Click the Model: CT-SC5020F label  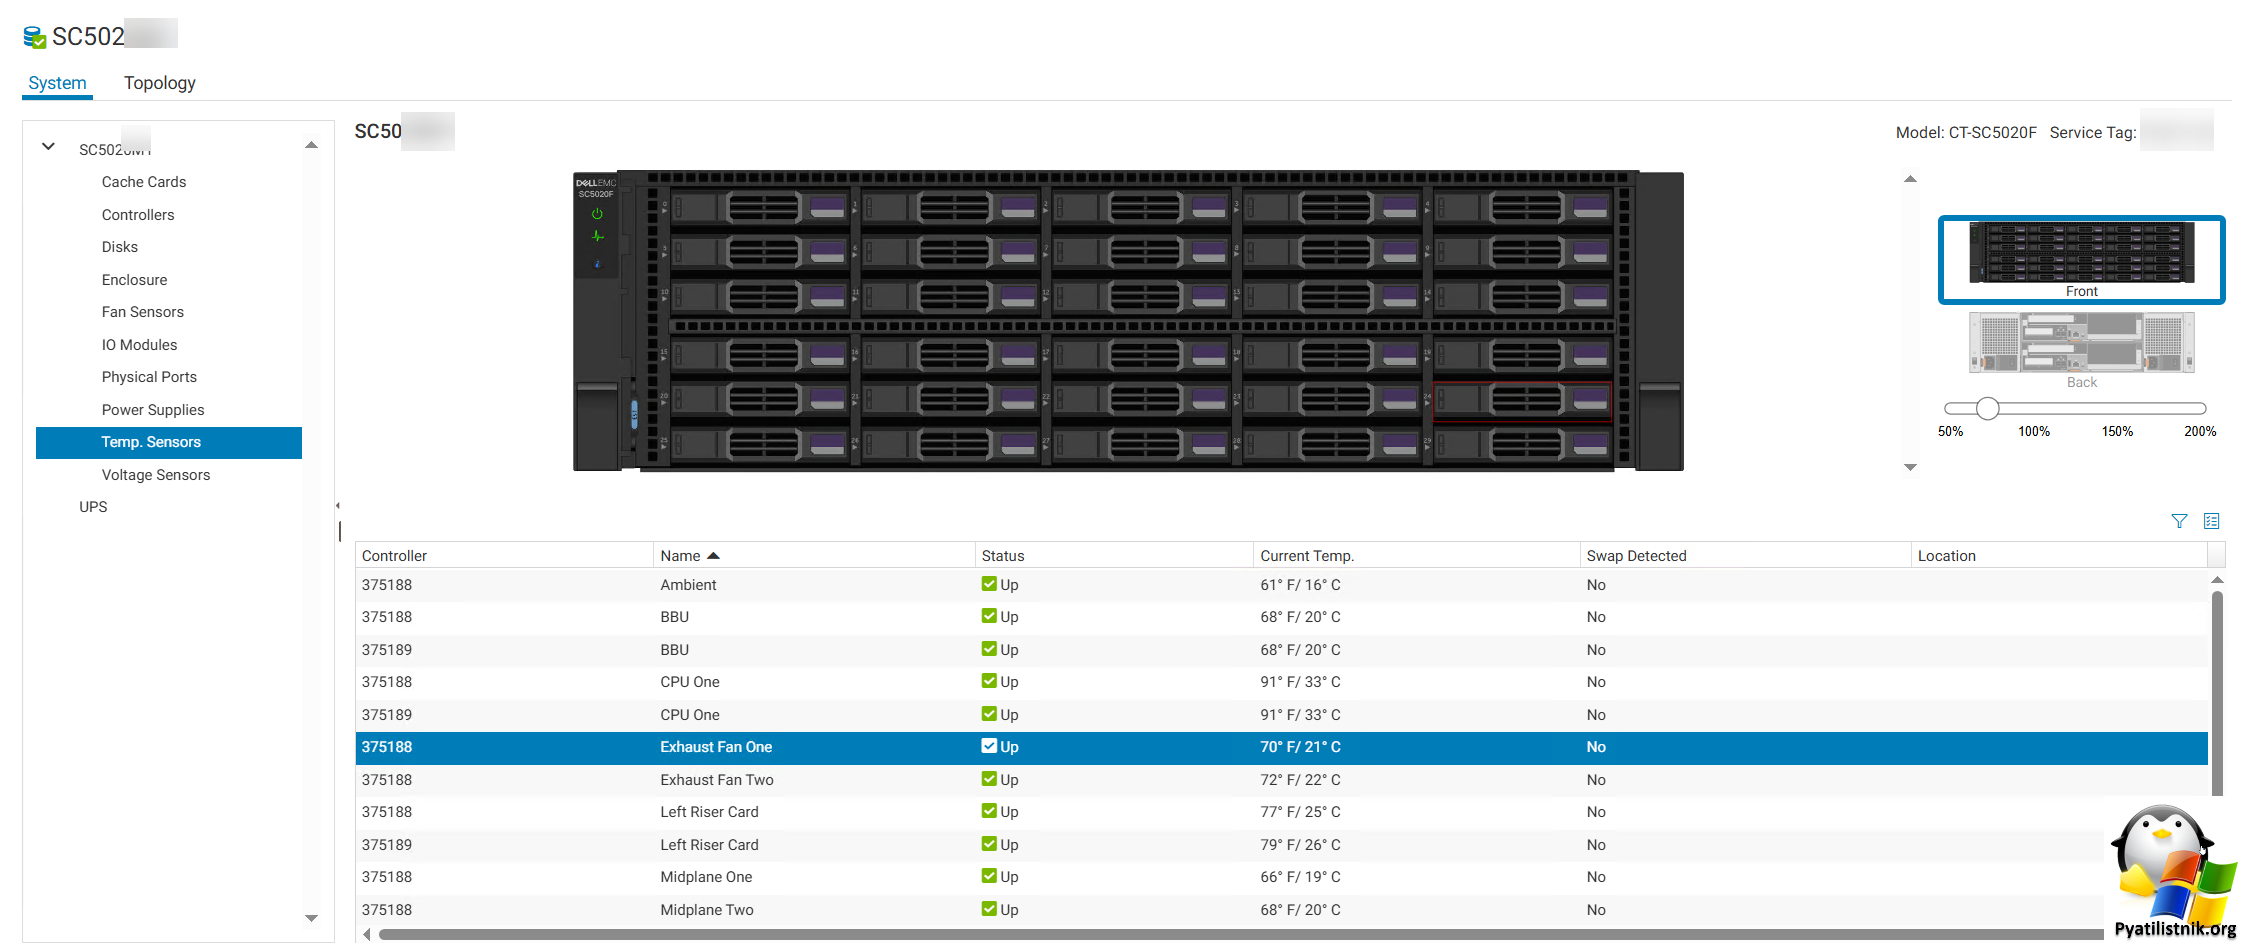coord(1966,132)
